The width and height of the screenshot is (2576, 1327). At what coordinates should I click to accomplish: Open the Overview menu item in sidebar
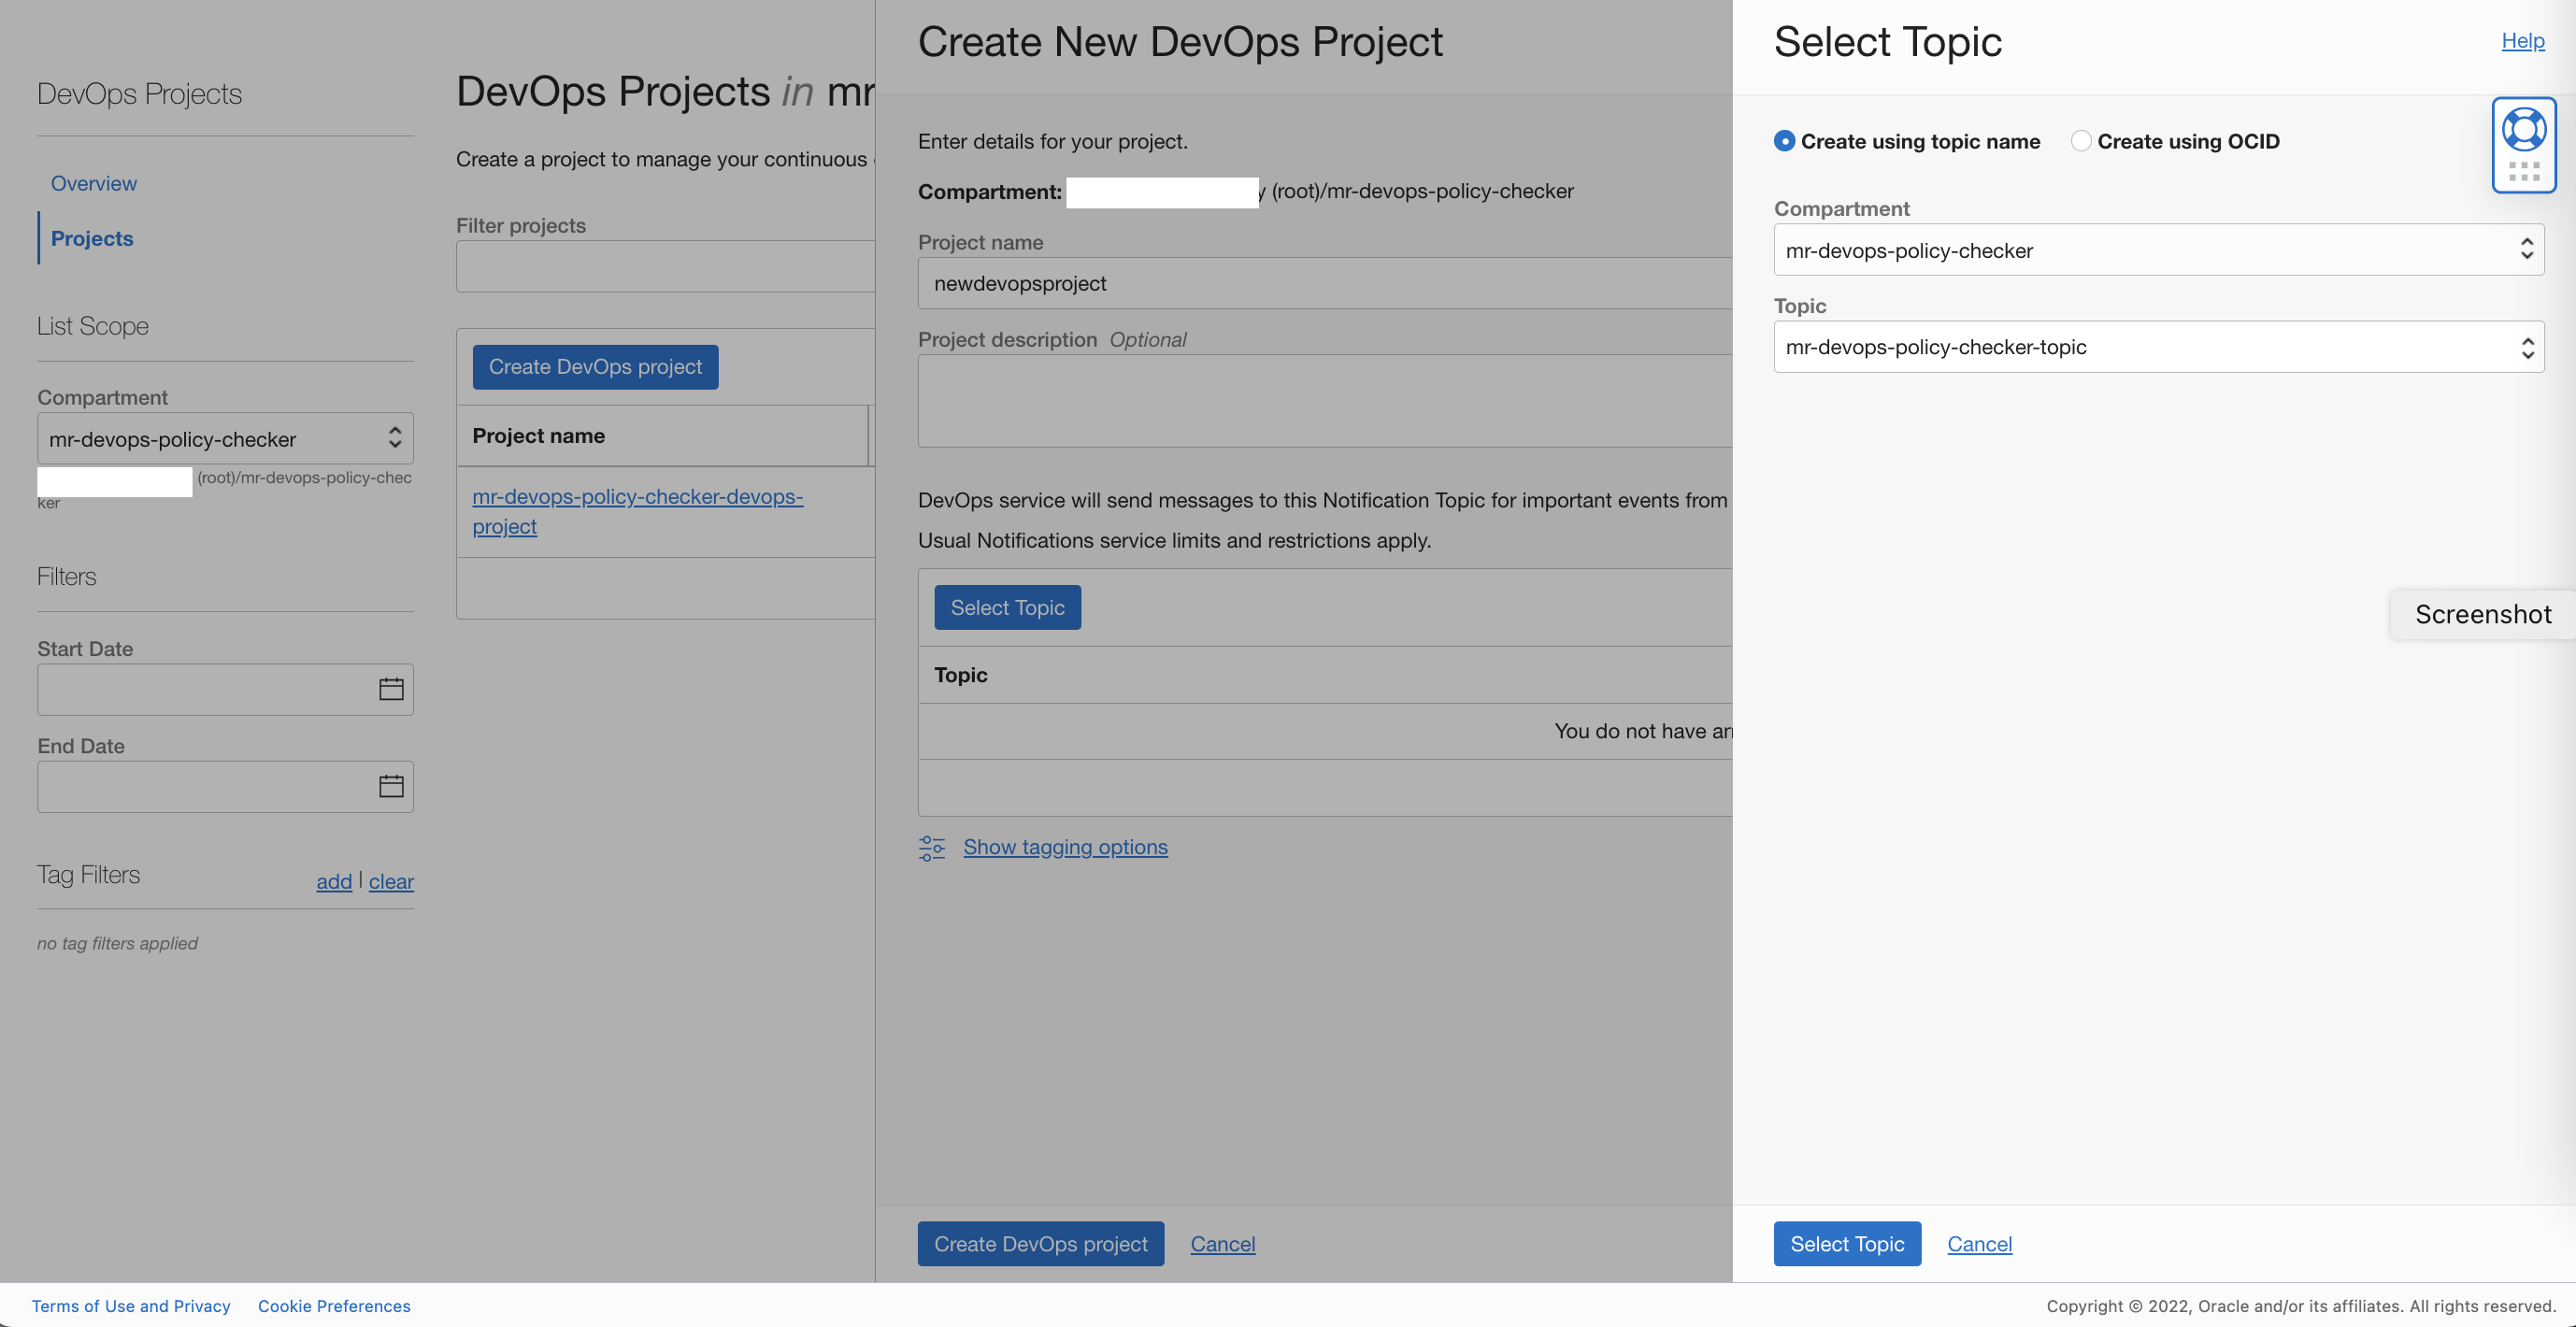pyautogui.click(x=94, y=184)
